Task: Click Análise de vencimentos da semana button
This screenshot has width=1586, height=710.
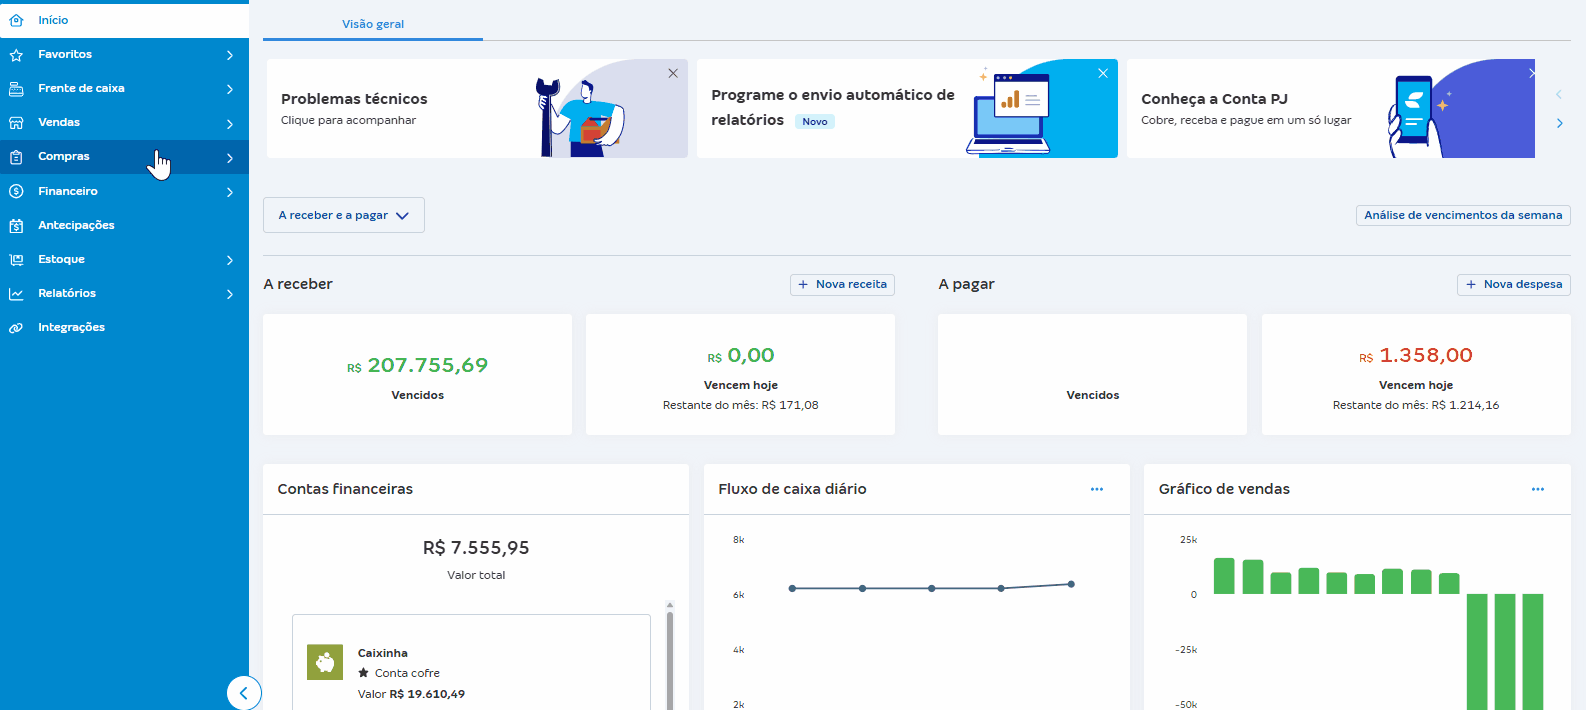Action: [x=1463, y=215]
